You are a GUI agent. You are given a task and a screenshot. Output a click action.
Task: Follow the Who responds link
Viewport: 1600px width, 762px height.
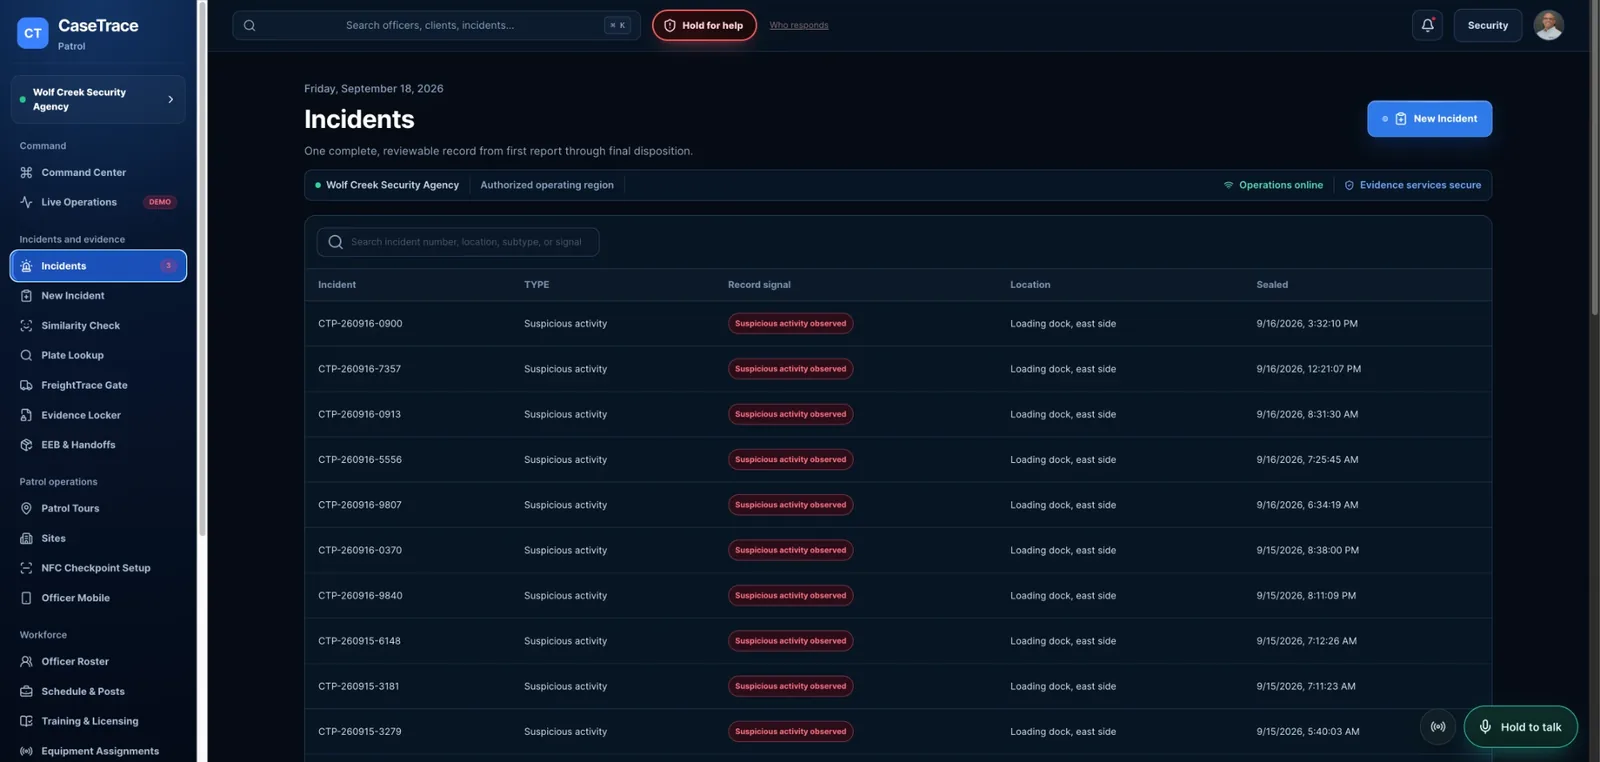pos(799,26)
